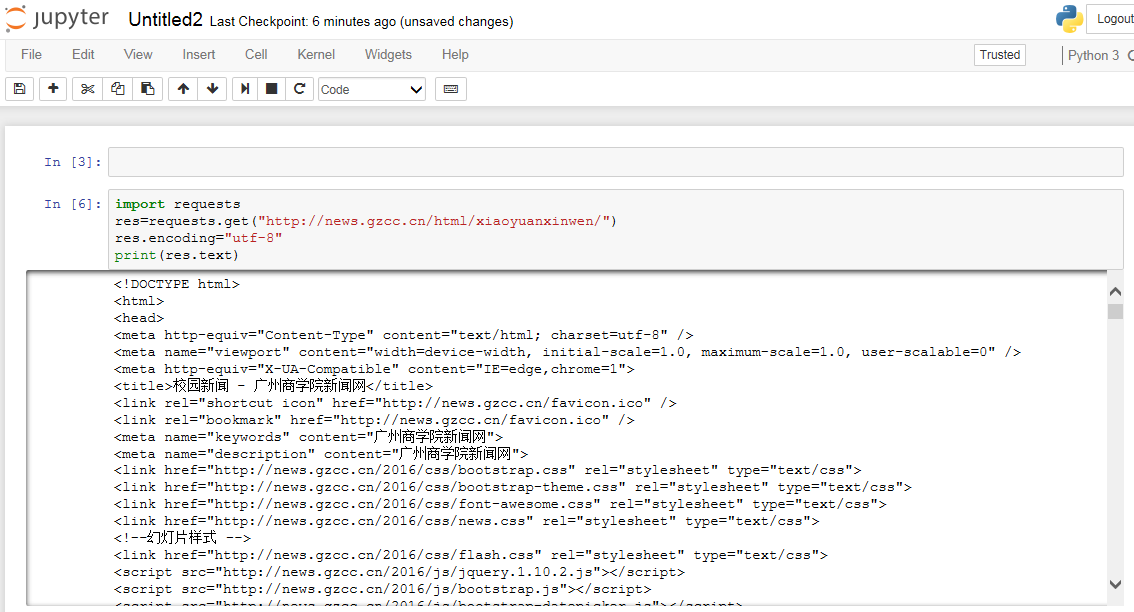Click the Jupyter logo
Screen dimensions: 1134x612
[56, 19]
